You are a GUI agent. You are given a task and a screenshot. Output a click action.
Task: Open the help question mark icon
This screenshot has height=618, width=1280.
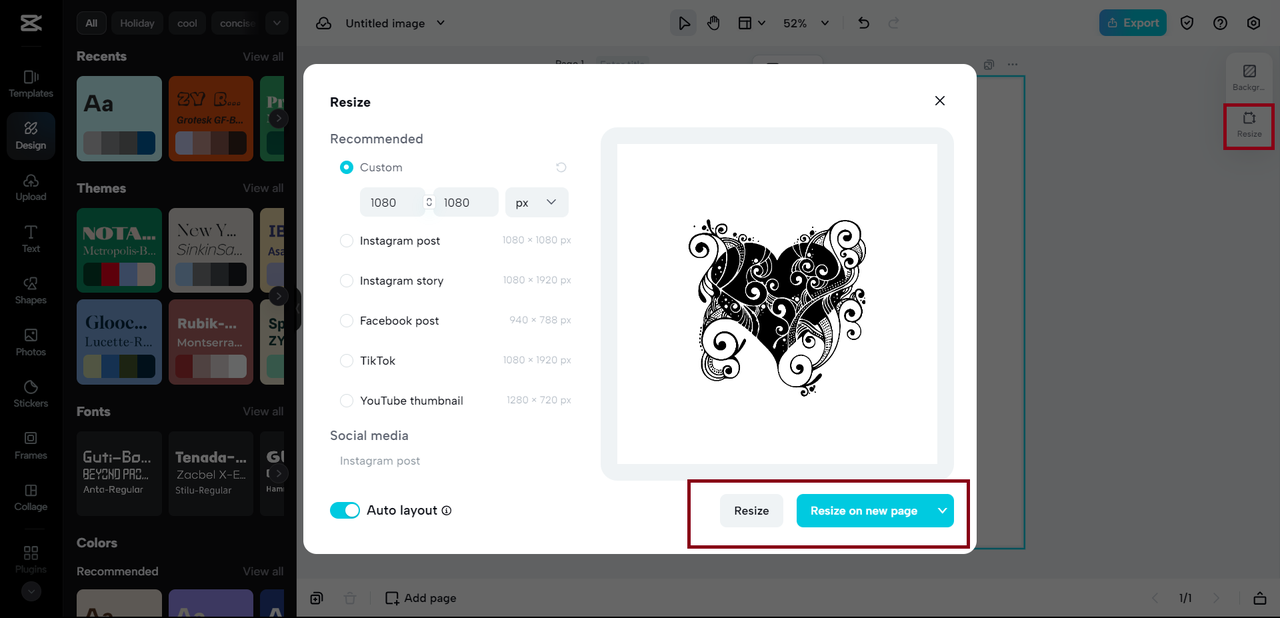click(x=1220, y=23)
